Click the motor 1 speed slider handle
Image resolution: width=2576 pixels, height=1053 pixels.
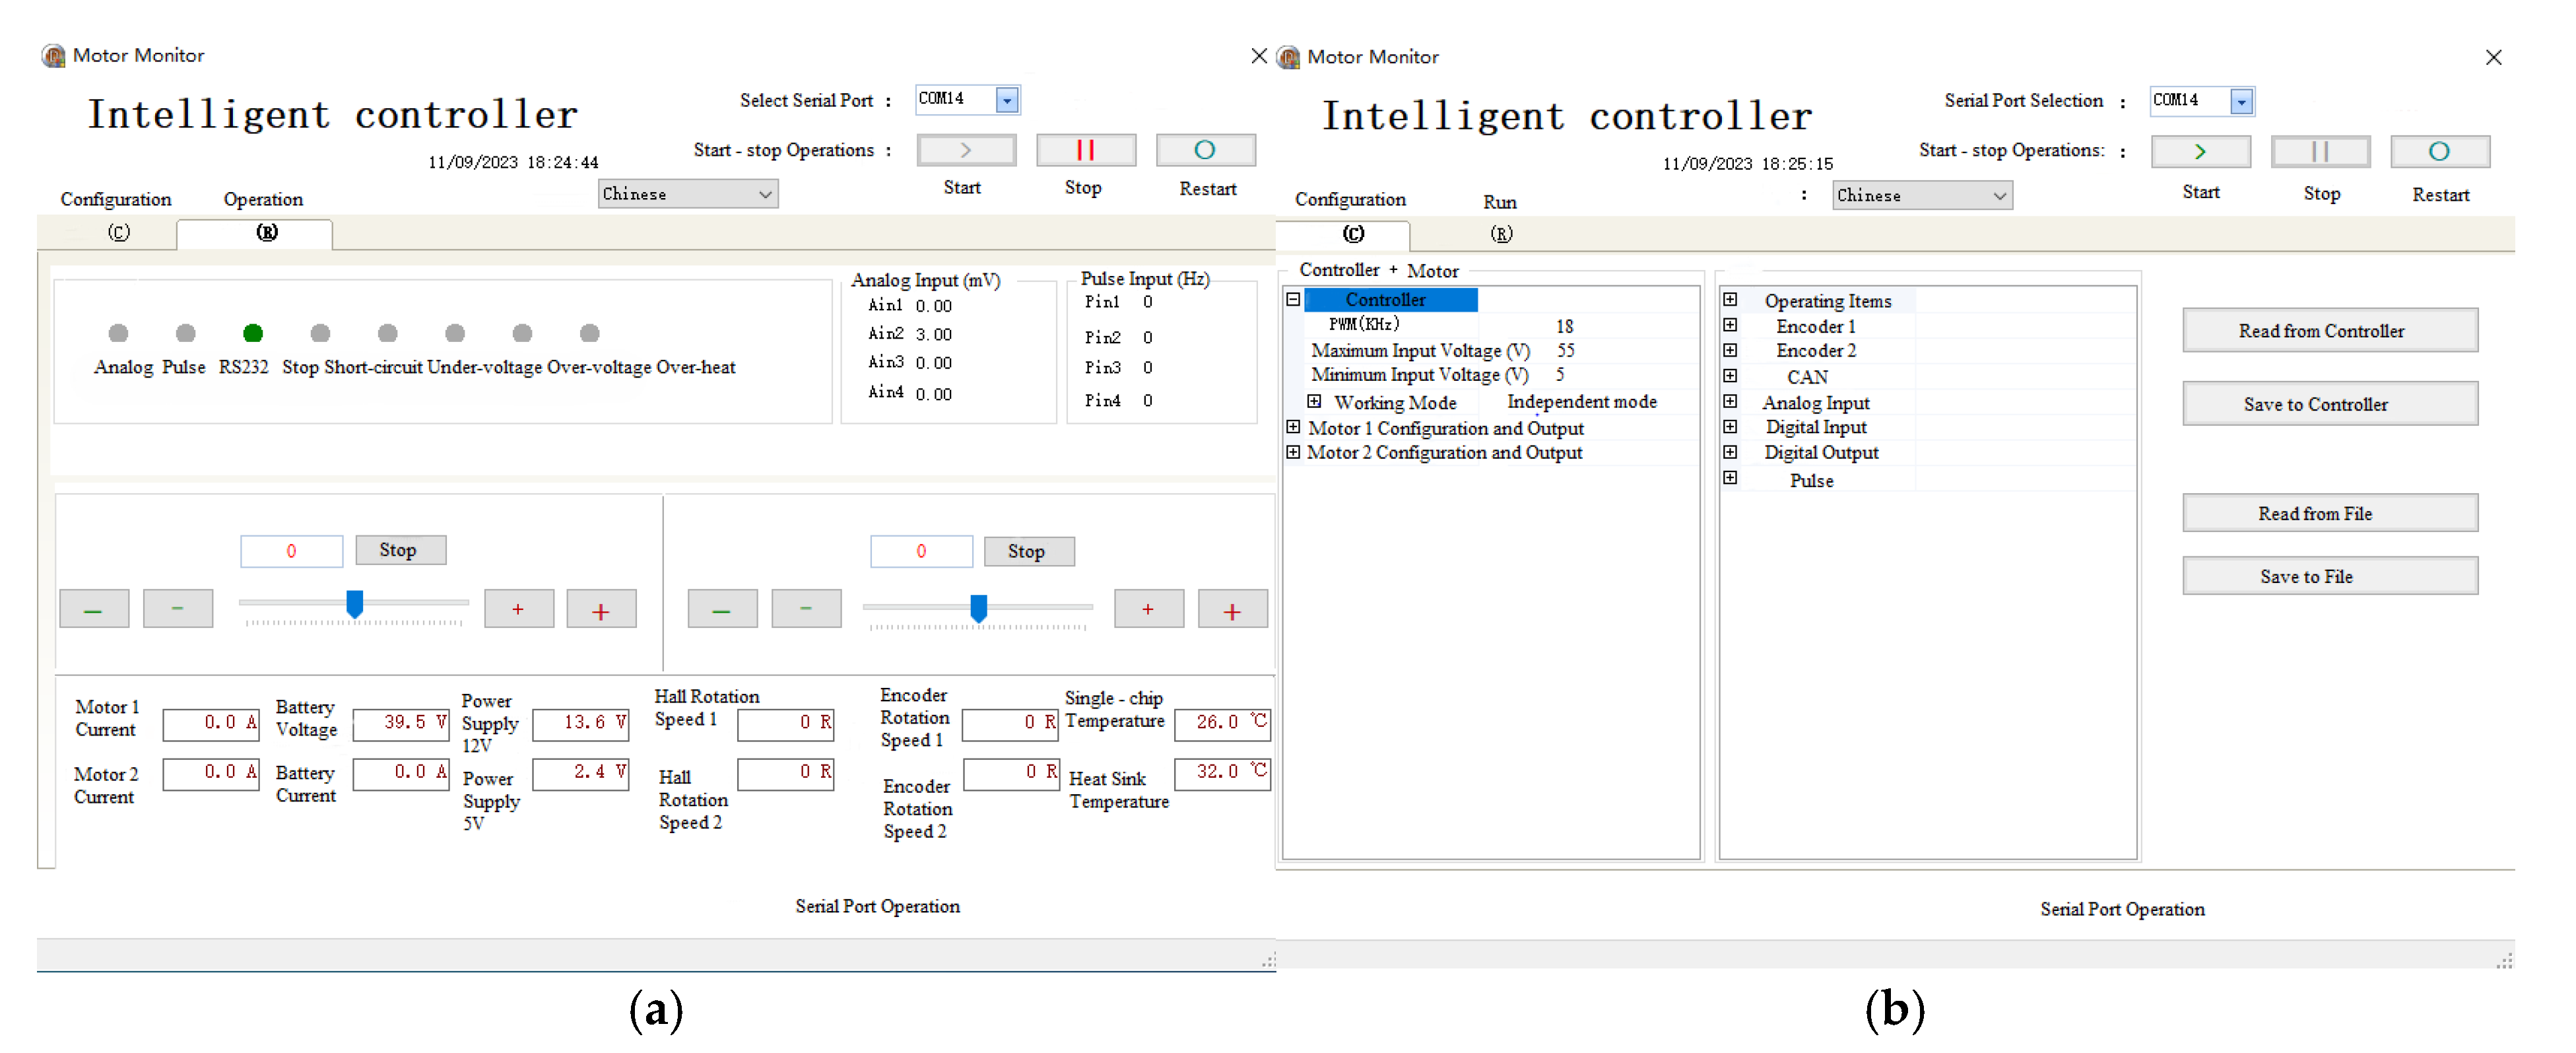[354, 603]
